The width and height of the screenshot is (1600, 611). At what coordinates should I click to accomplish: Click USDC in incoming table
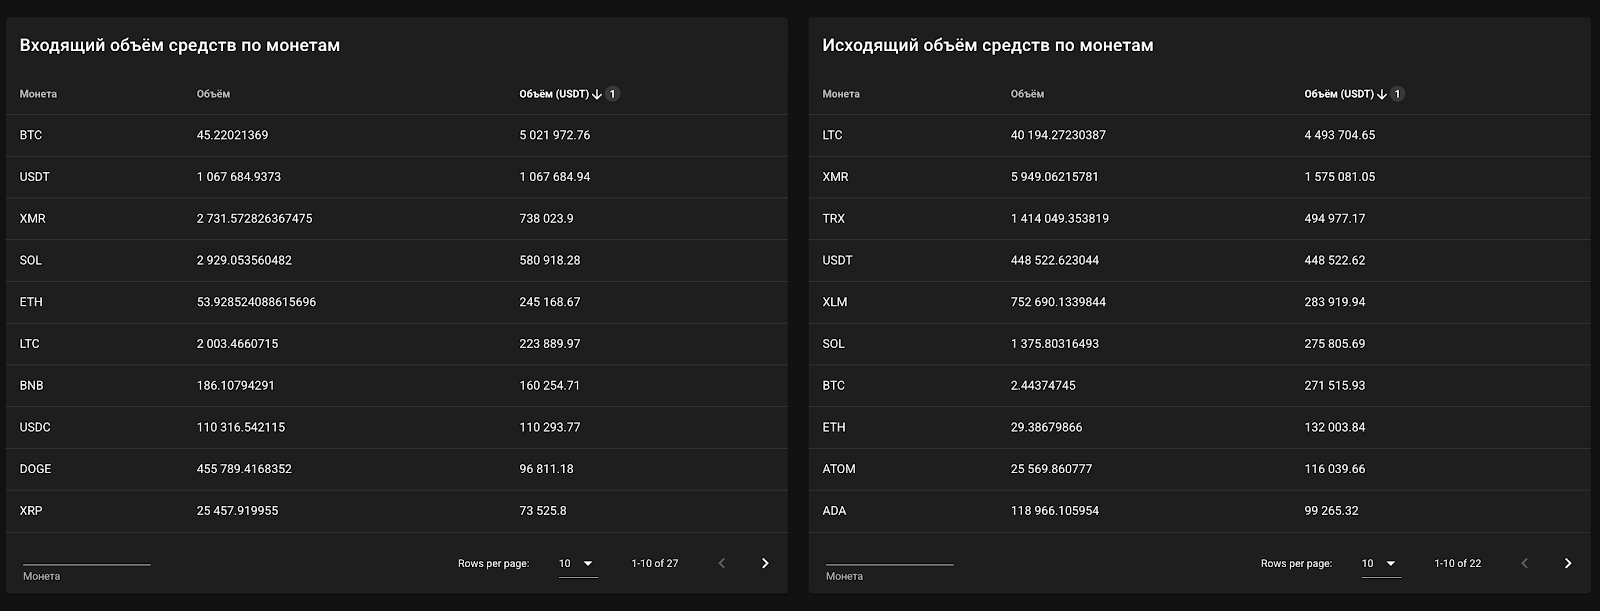[x=35, y=427]
